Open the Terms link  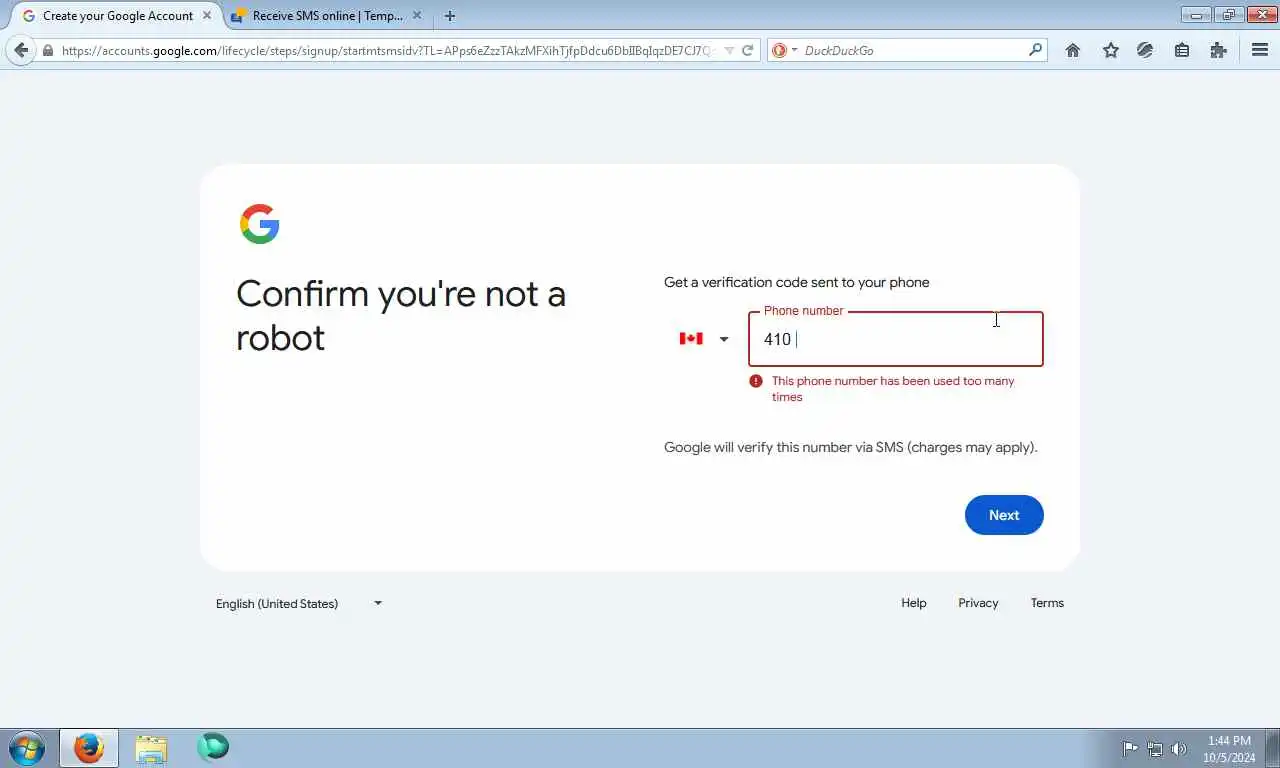click(1047, 603)
